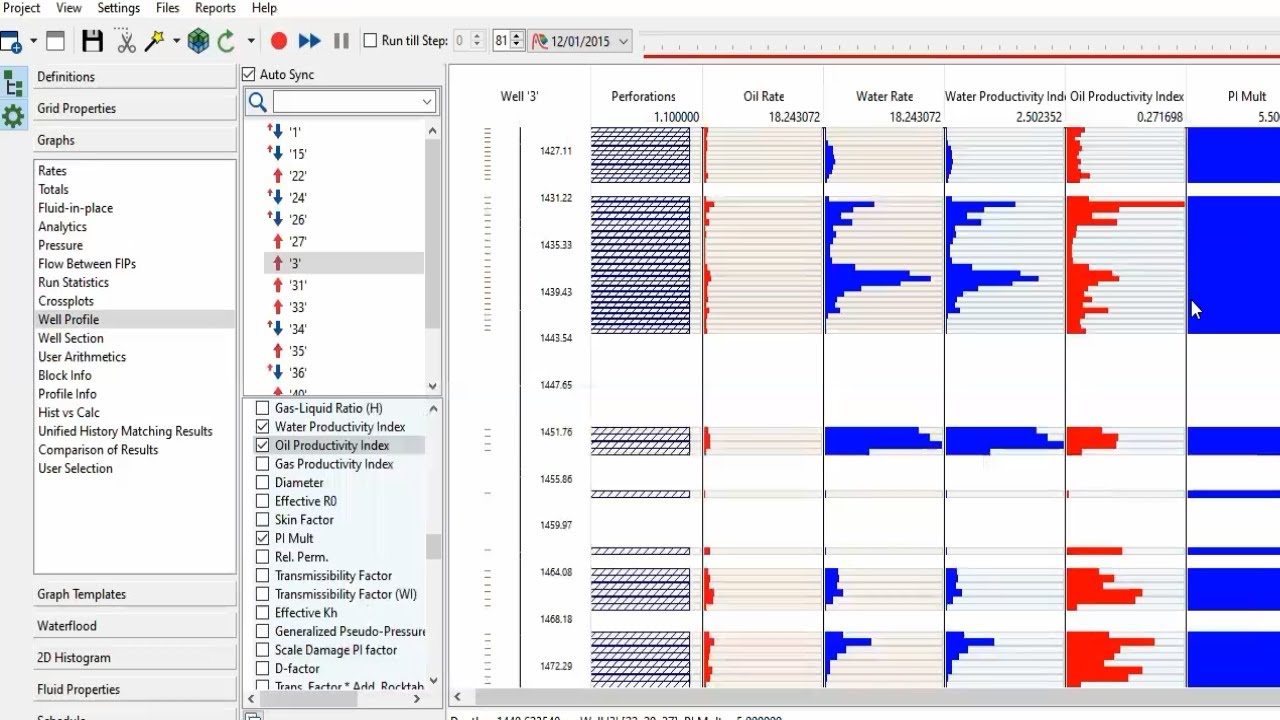Uncheck the PI Mult checkbox
Viewport: 1280px width, 720px height.
[x=263, y=538]
